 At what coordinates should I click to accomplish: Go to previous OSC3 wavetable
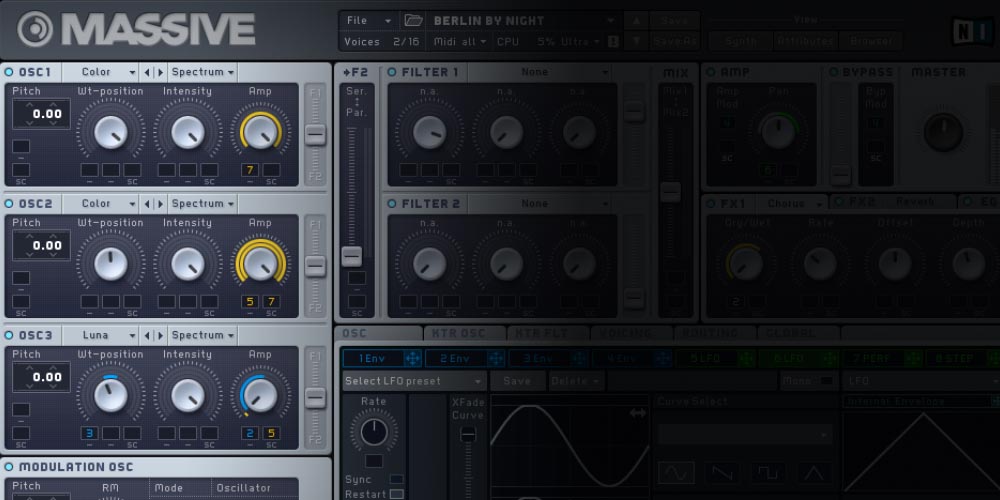pyautogui.click(x=147, y=335)
